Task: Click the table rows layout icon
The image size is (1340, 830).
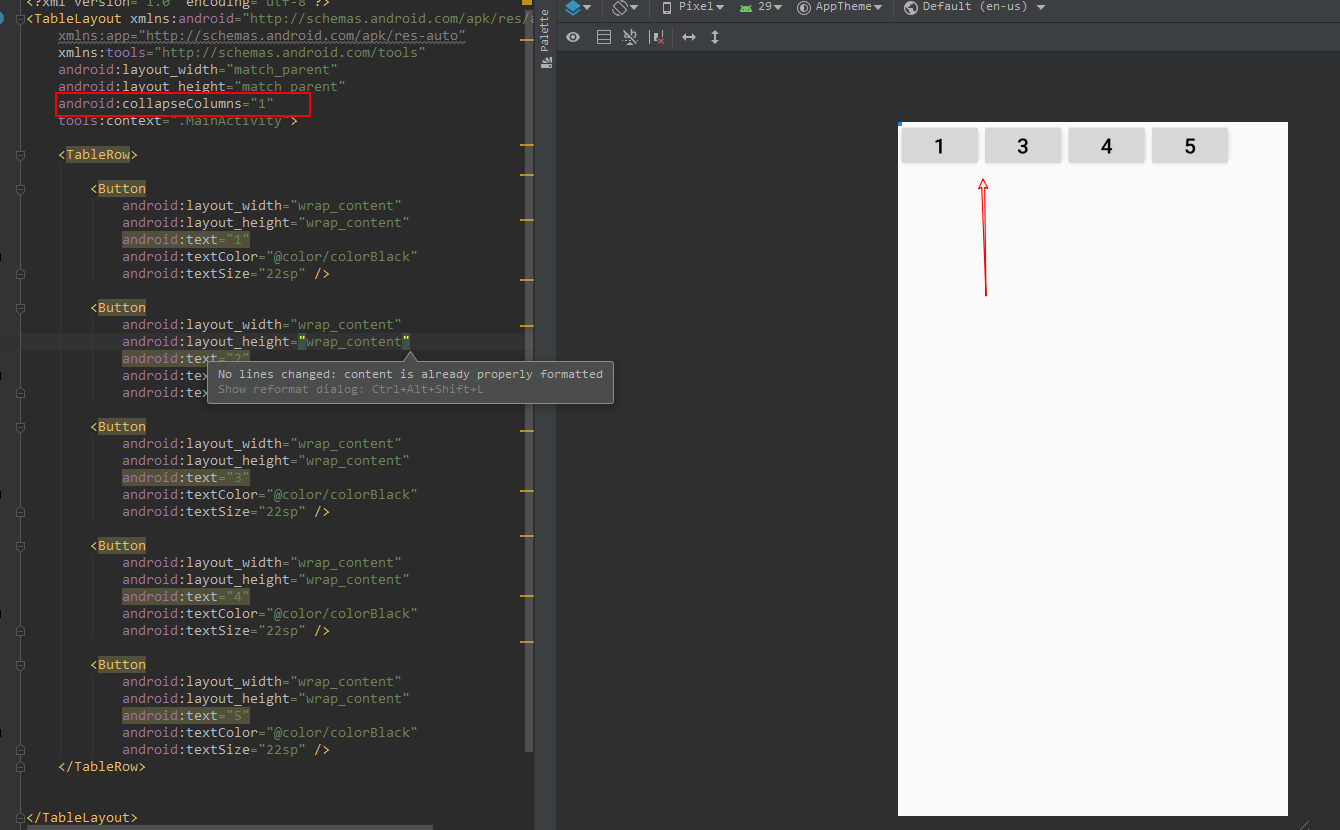Action: click(603, 37)
